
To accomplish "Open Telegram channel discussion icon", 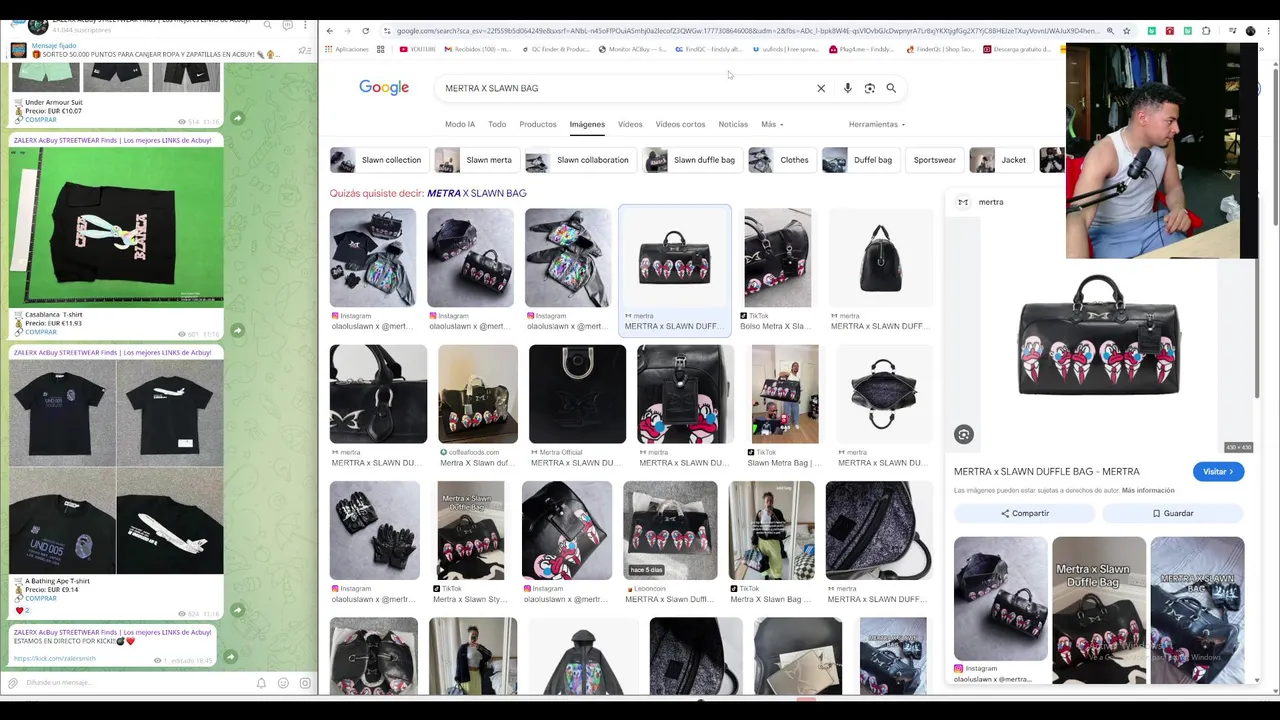I will click(287, 25).
